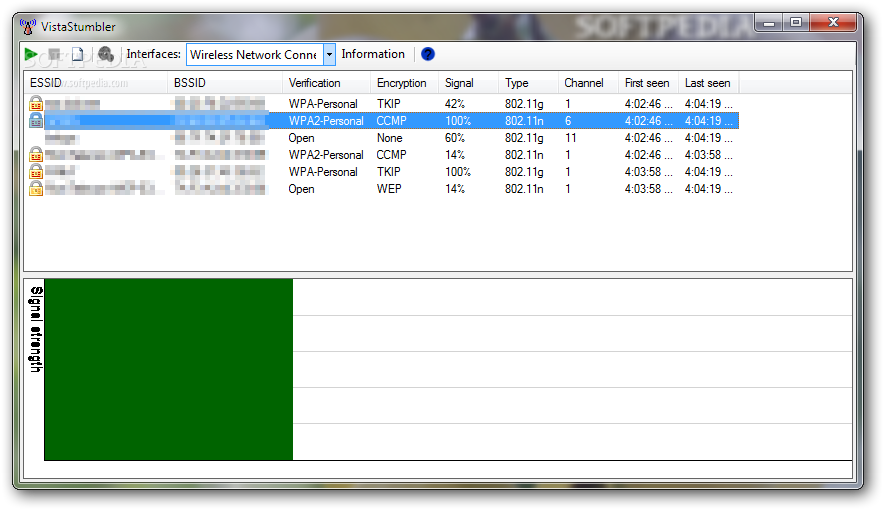This screenshot has height=510, width=884.
Task: Click channel '6' in selected row
Action: point(568,121)
